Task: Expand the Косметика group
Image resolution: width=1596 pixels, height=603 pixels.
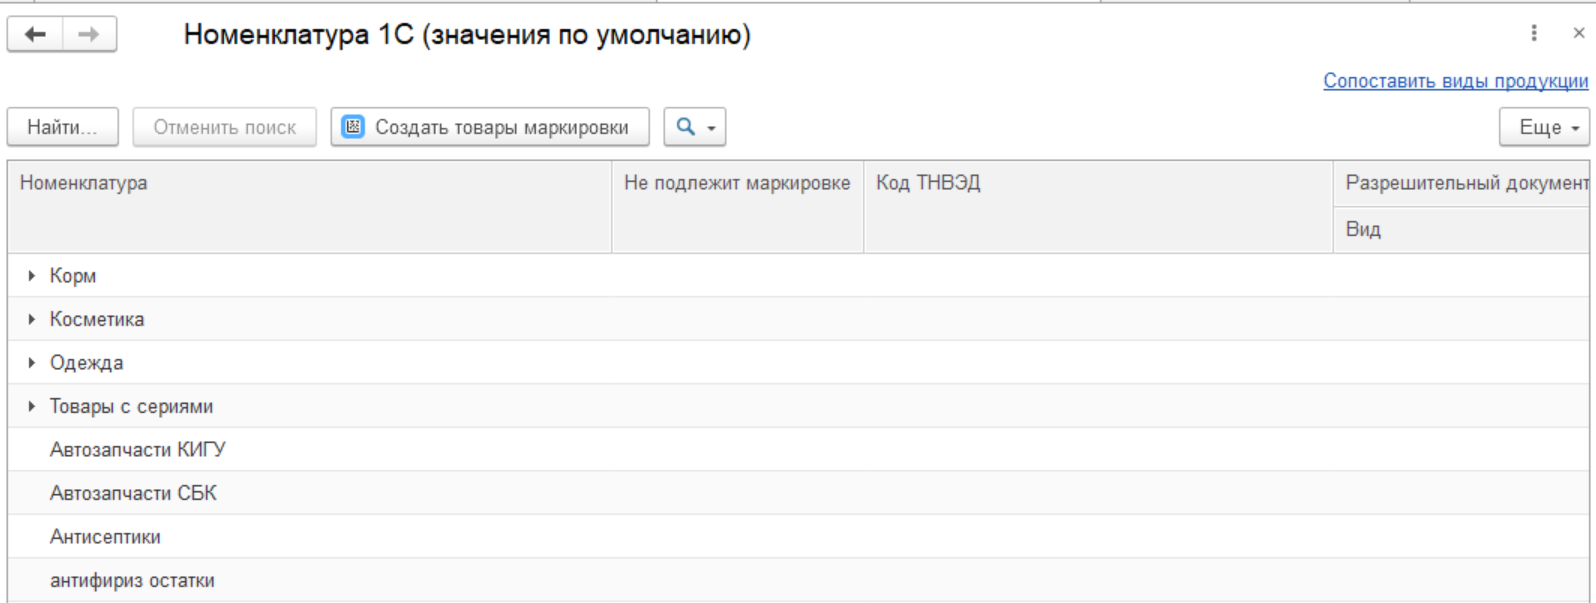Action: point(32,320)
